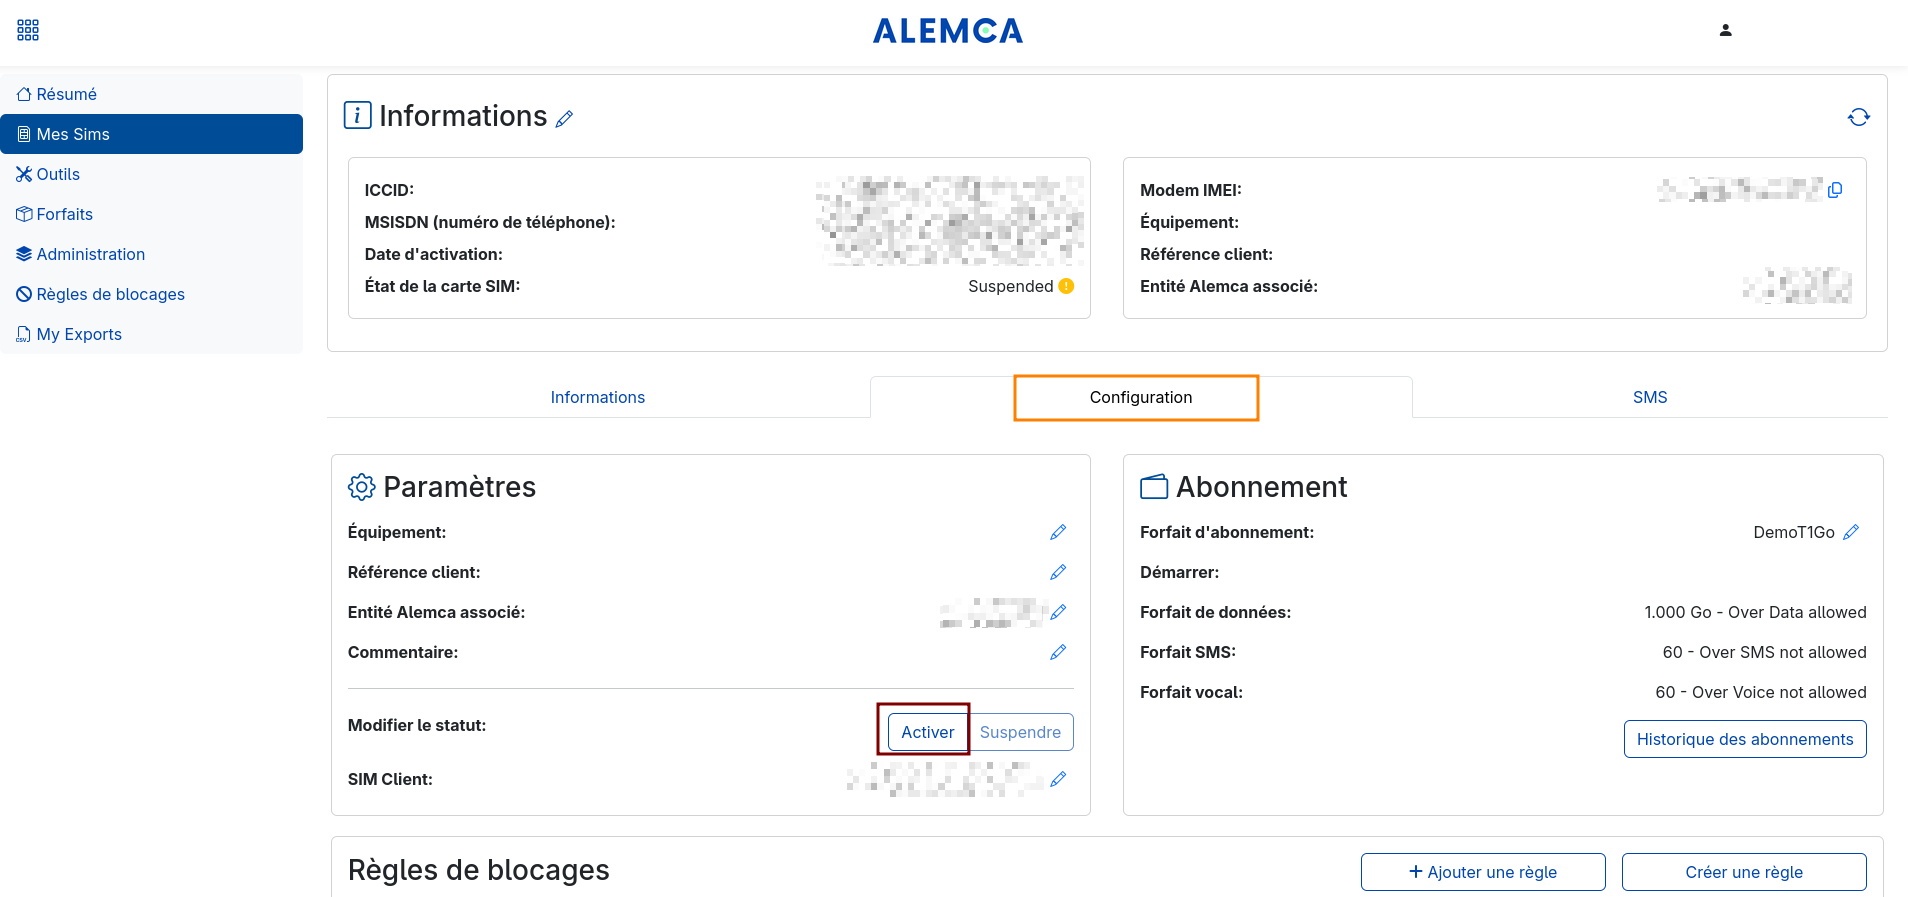Select the Configuration tab
The height and width of the screenshot is (897, 1908).
pyautogui.click(x=1140, y=397)
